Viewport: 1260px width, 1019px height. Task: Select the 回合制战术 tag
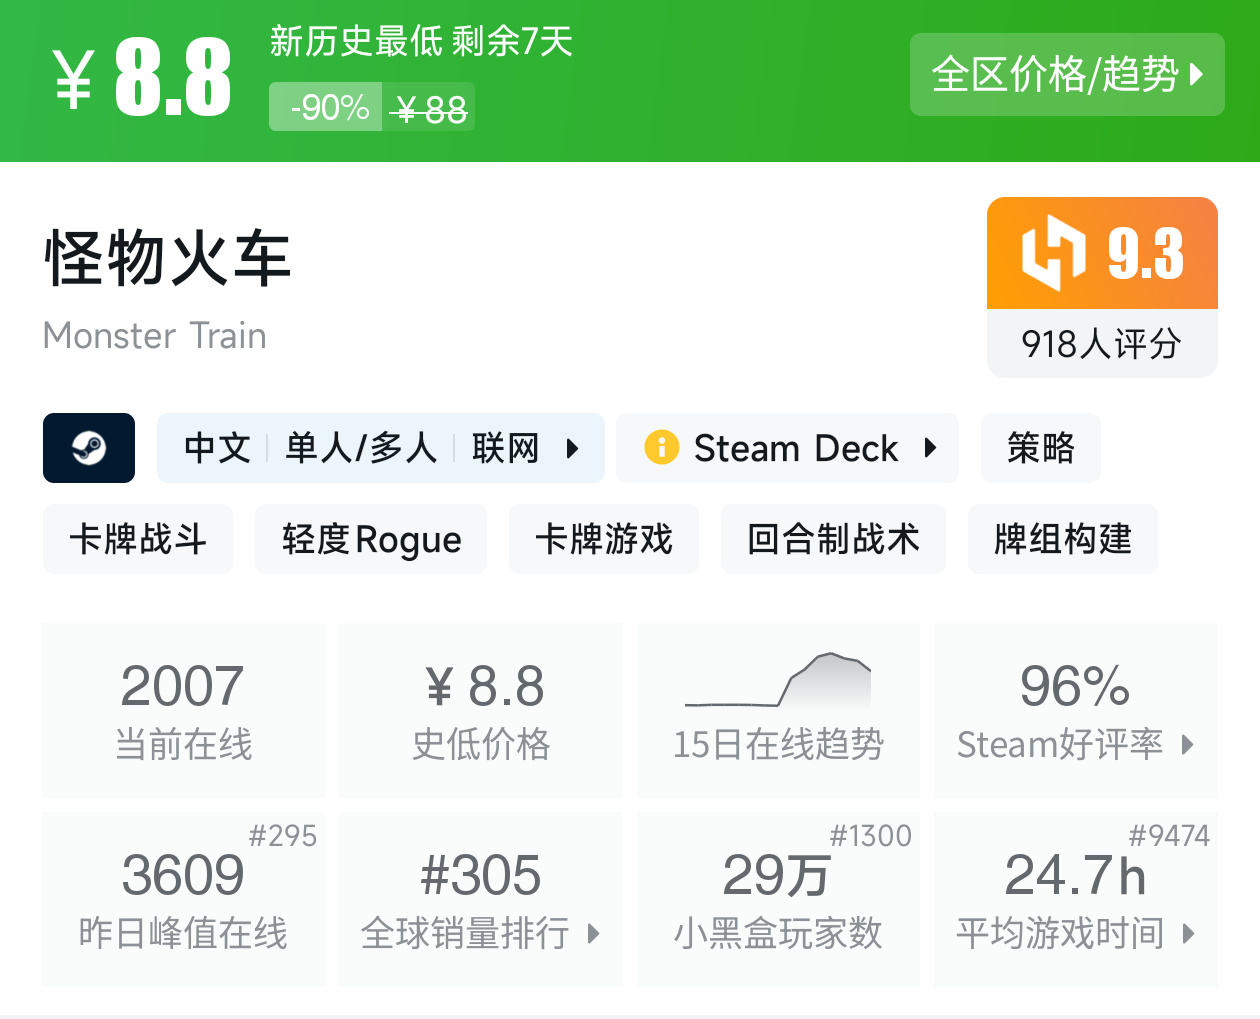[833, 539]
